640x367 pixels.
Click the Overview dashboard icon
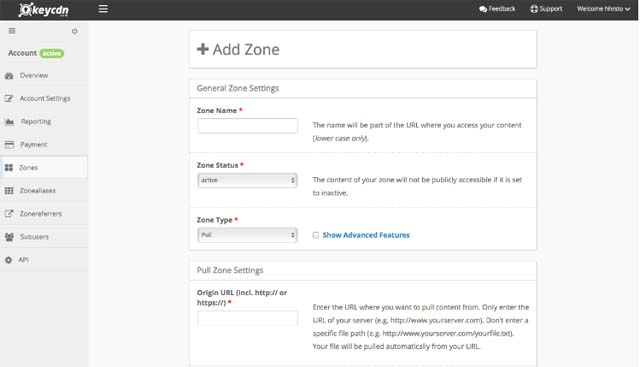pyautogui.click(x=9, y=76)
